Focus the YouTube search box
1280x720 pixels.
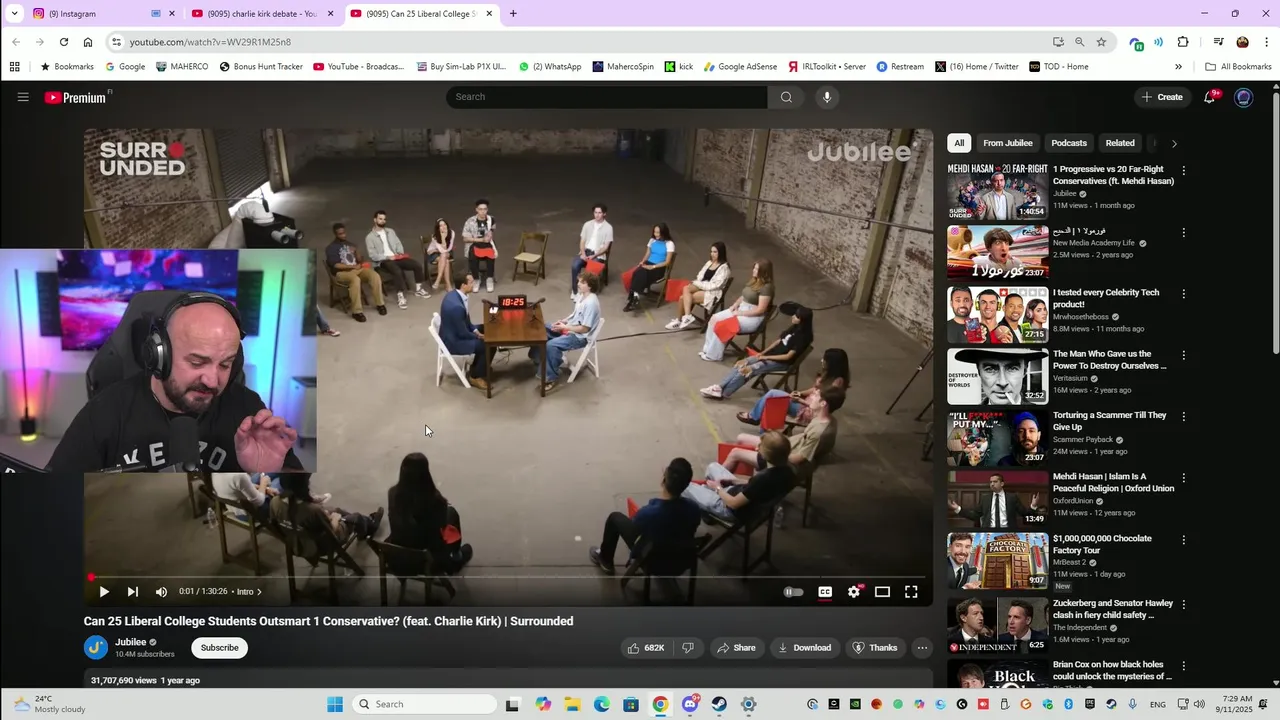[607, 97]
